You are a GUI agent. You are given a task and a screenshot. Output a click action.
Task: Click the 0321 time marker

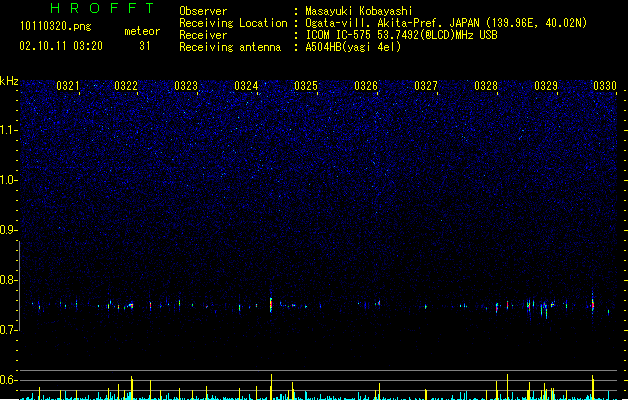click(x=67, y=86)
